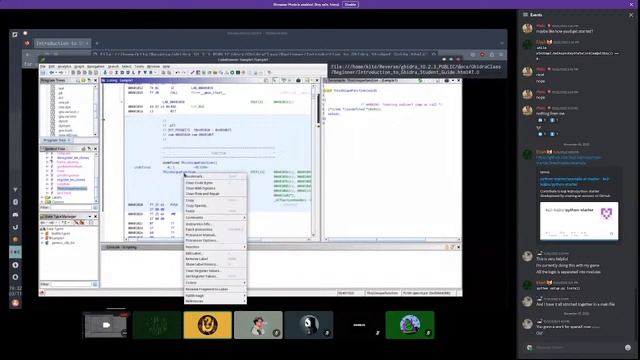
Task: Click the Symbol Tree filter field
Action: (71, 207)
